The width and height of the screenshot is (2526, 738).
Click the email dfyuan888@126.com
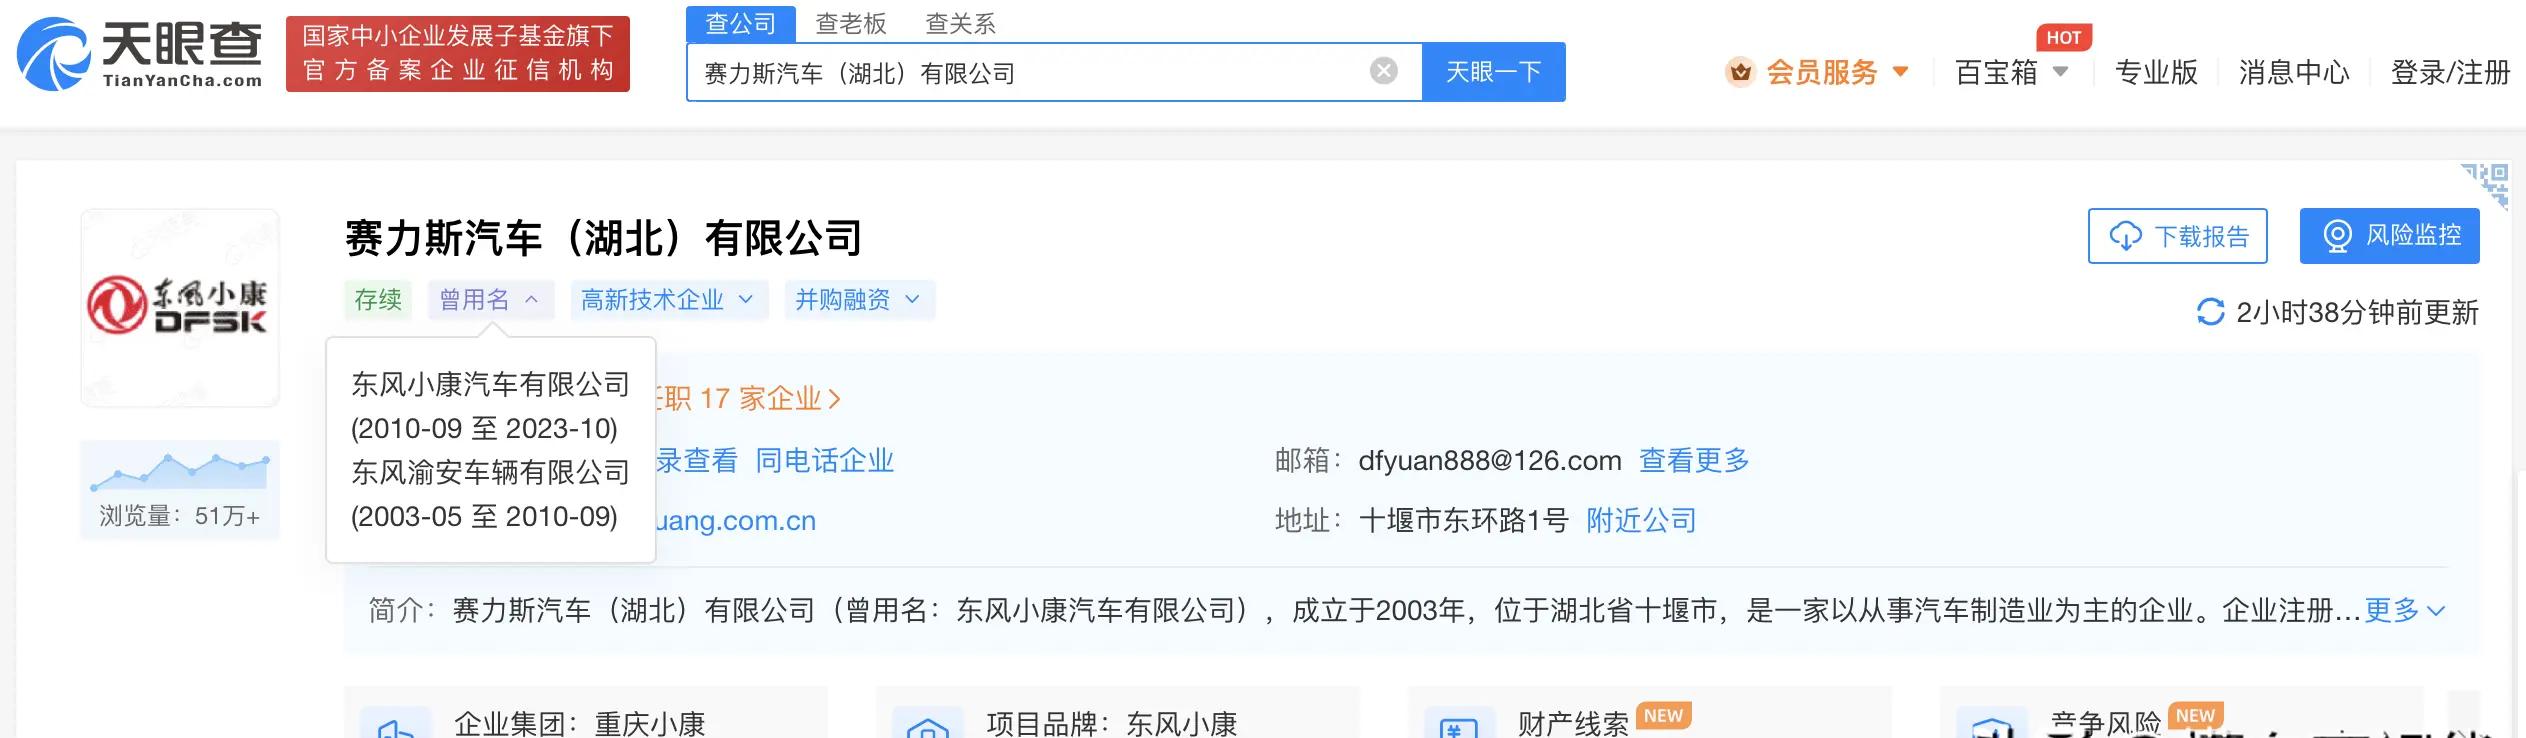(1490, 461)
